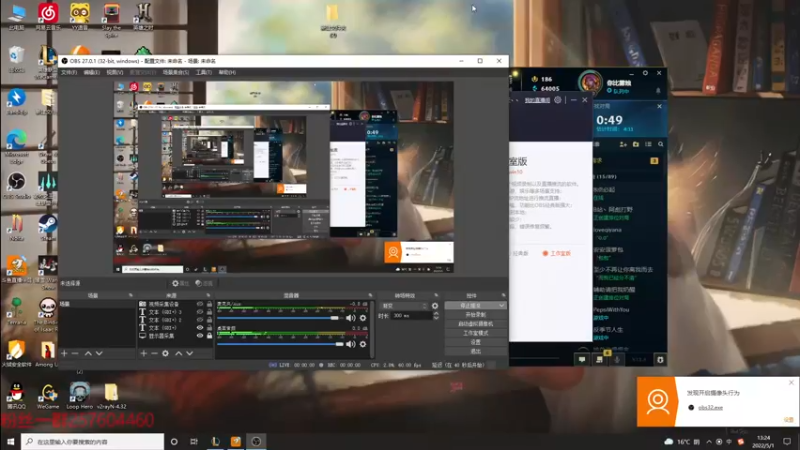Open Task View on the taskbar
Viewport: 800px width, 450px height.
[x=194, y=442]
